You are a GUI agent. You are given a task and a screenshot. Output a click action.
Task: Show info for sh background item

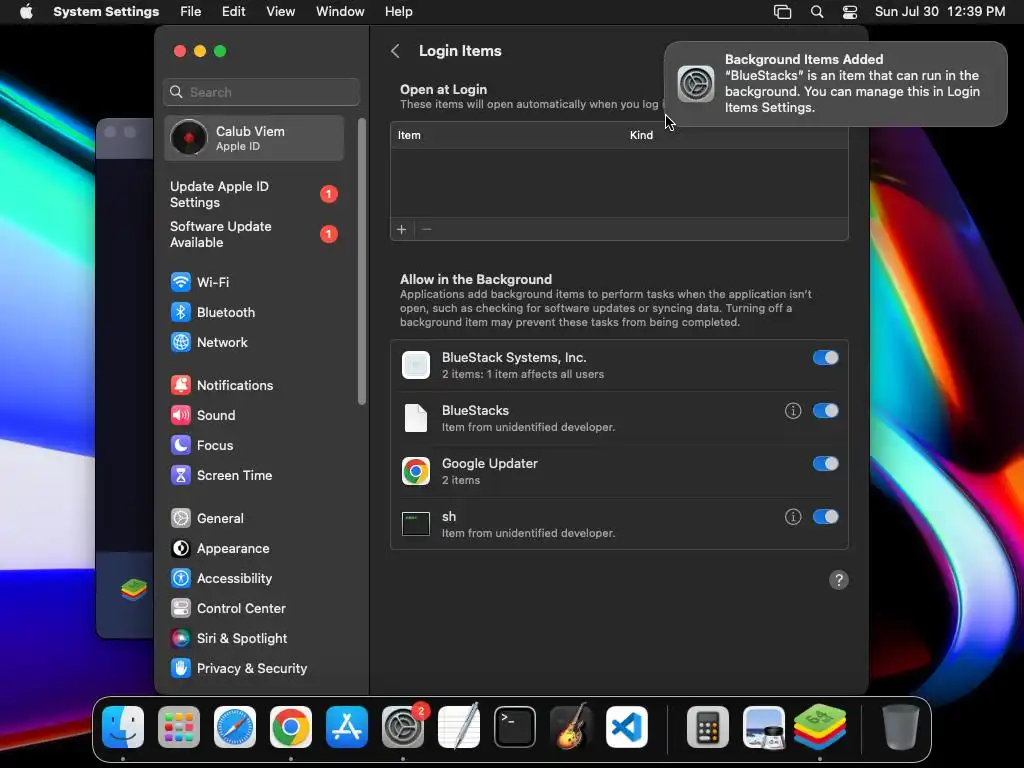coord(793,517)
